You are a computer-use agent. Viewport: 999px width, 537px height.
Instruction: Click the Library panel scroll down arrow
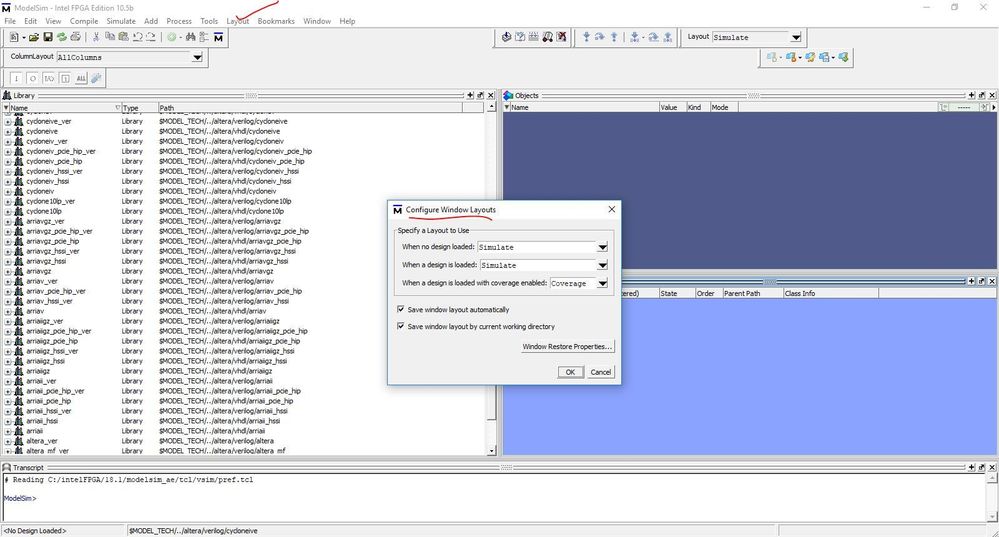coord(491,450)
